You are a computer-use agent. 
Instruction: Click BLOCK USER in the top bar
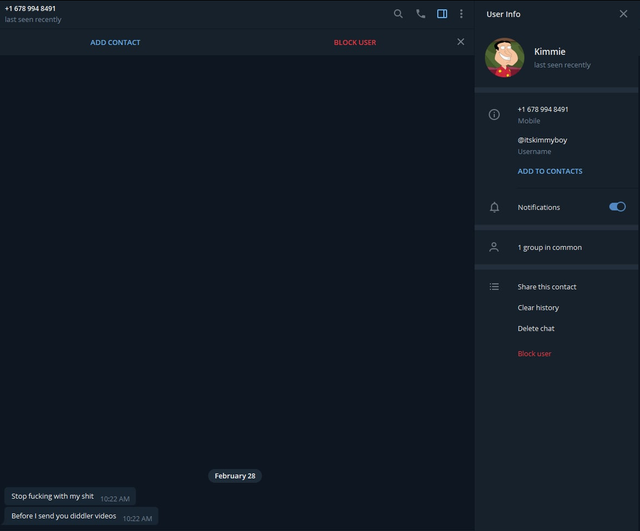pyautogui.click(x=355, y=42)
